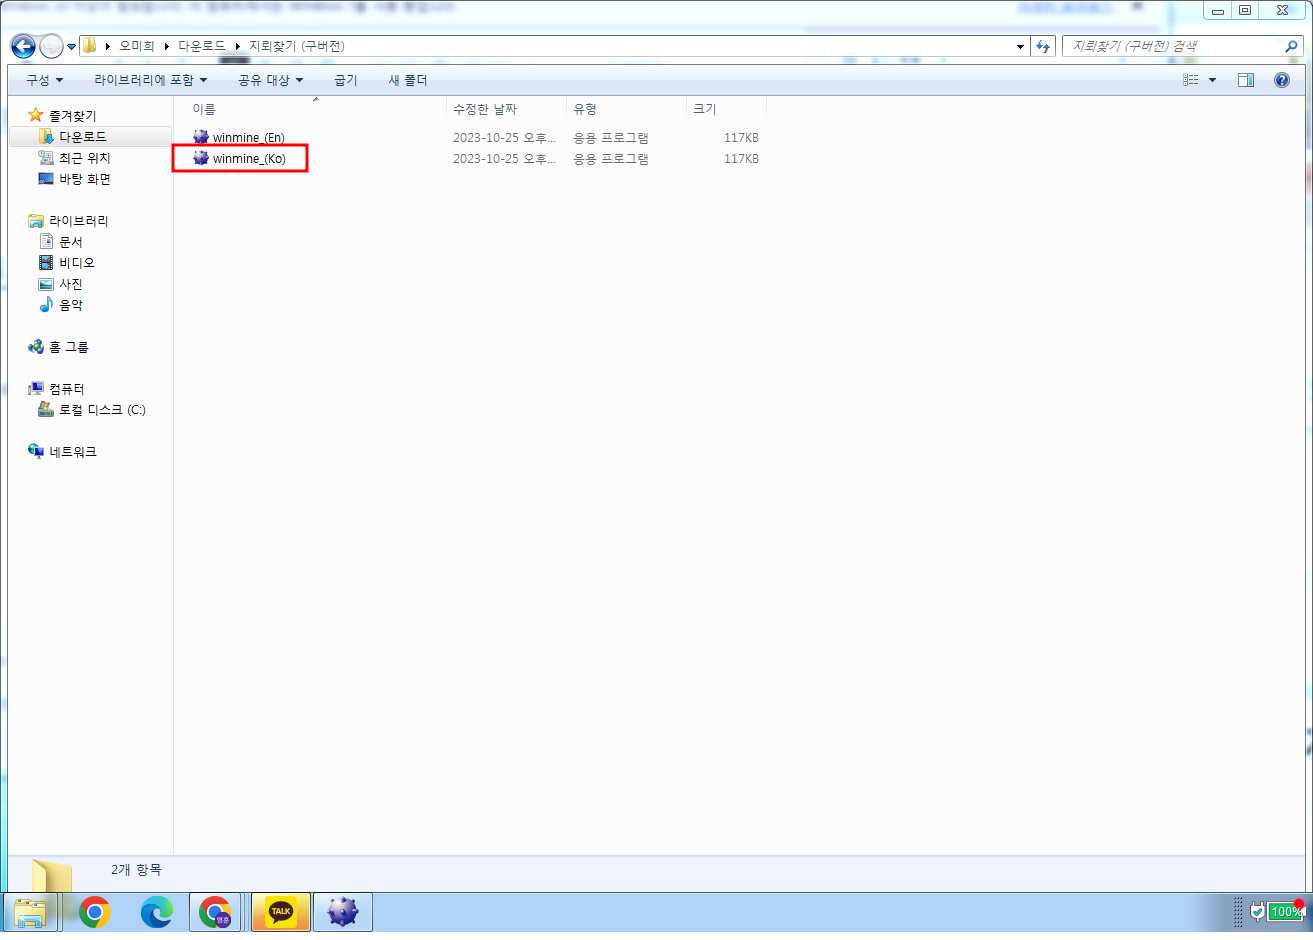Click the 굽기 toolbar button
Screen dimensions: 1313x940
(x=345, y=80)
